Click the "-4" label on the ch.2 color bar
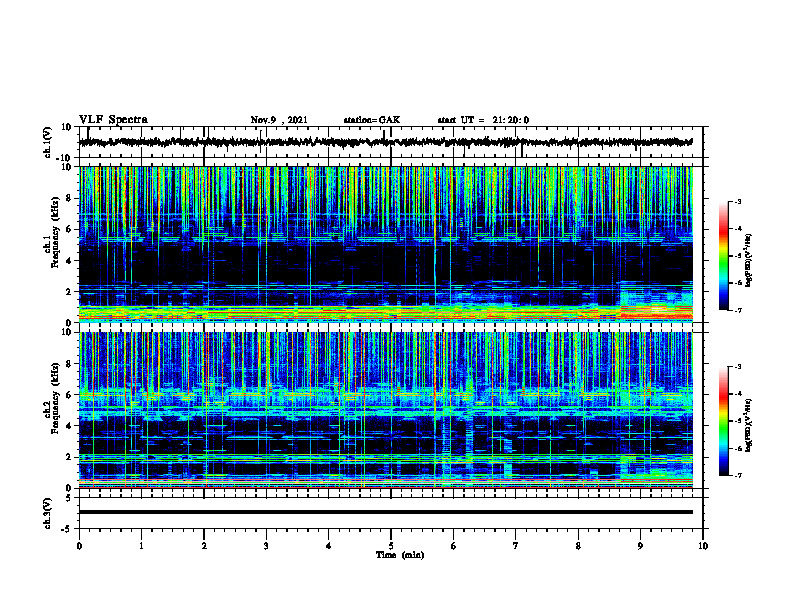792x612 pixels. coord(737,394)
